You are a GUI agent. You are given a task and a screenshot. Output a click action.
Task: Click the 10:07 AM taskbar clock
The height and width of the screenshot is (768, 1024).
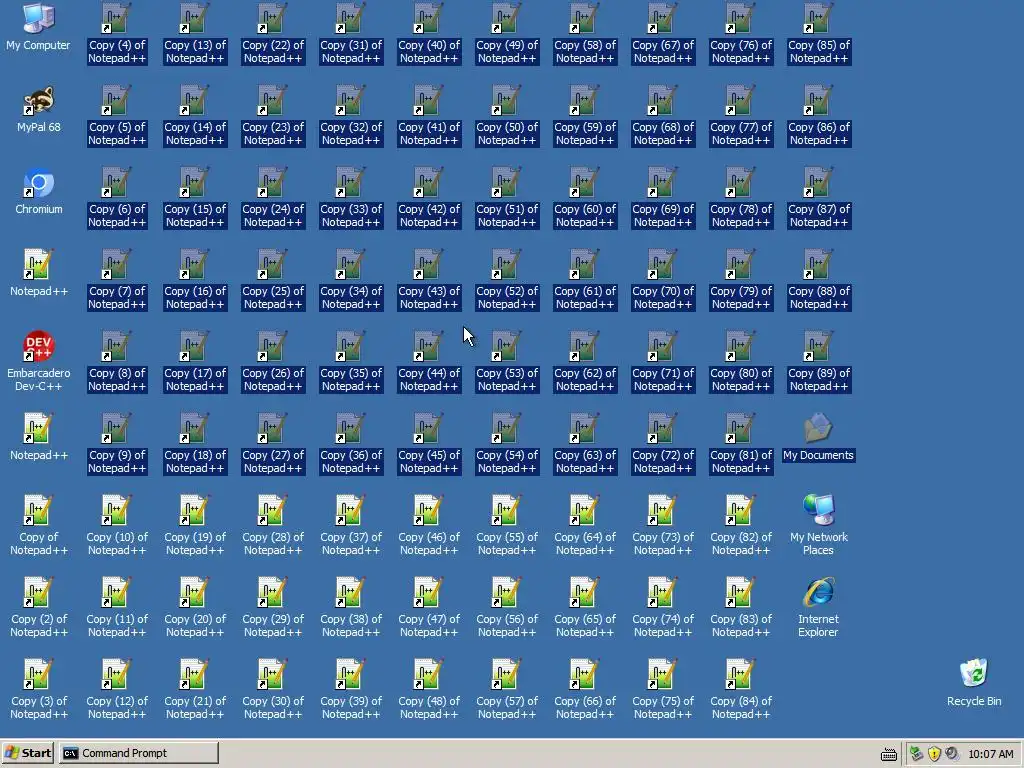coord(991,754)
